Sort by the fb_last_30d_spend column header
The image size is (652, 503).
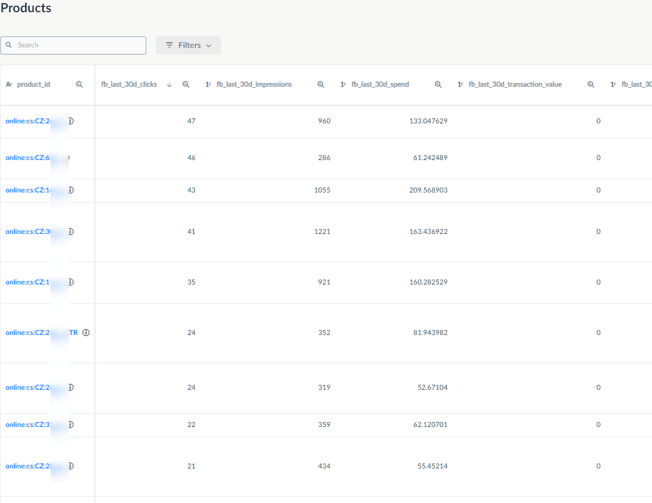coord(380,85)
